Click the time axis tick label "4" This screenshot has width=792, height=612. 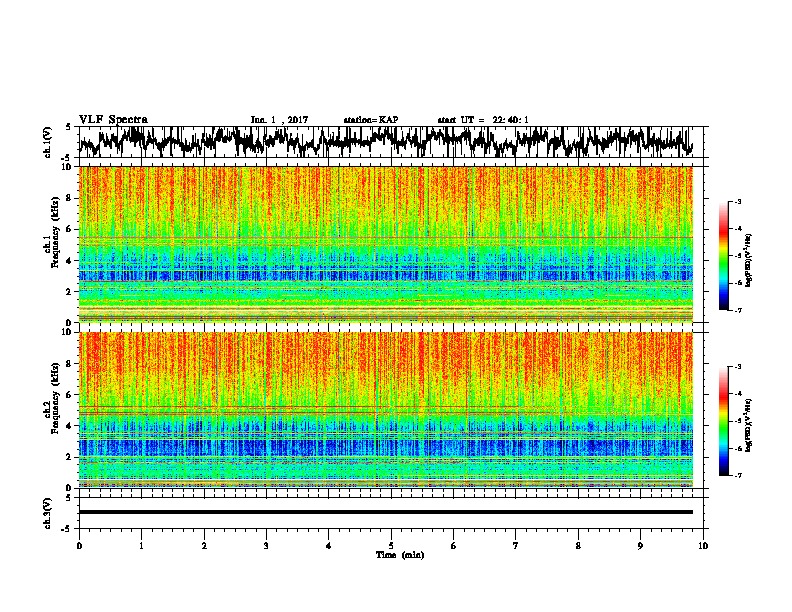[x=329, y=546]
